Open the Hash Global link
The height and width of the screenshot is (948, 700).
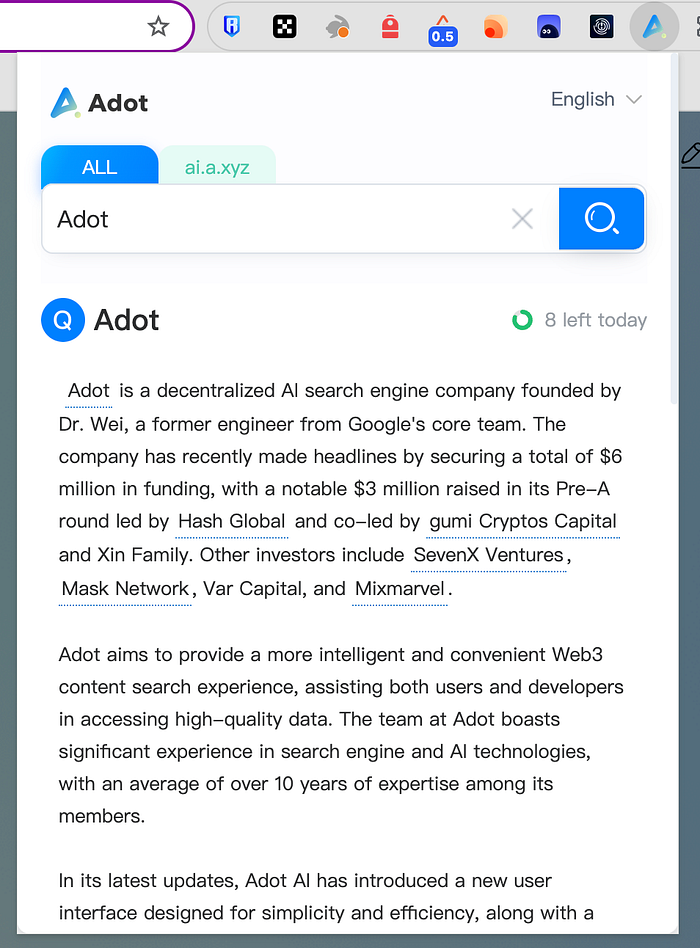[x=232, y=521]
